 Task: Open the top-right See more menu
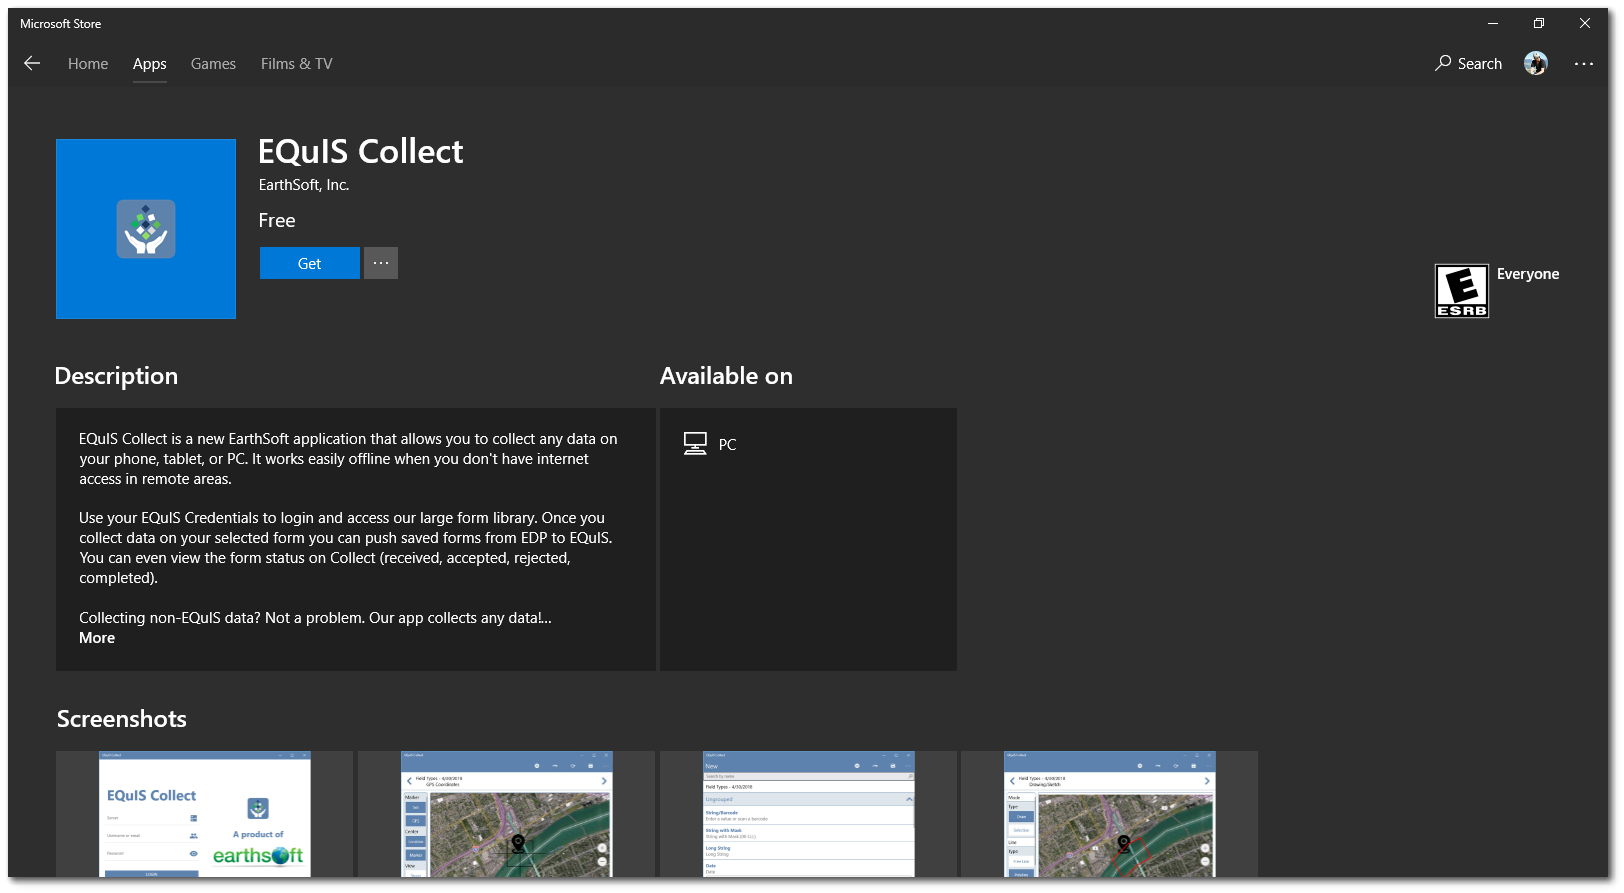[1584, 63]
